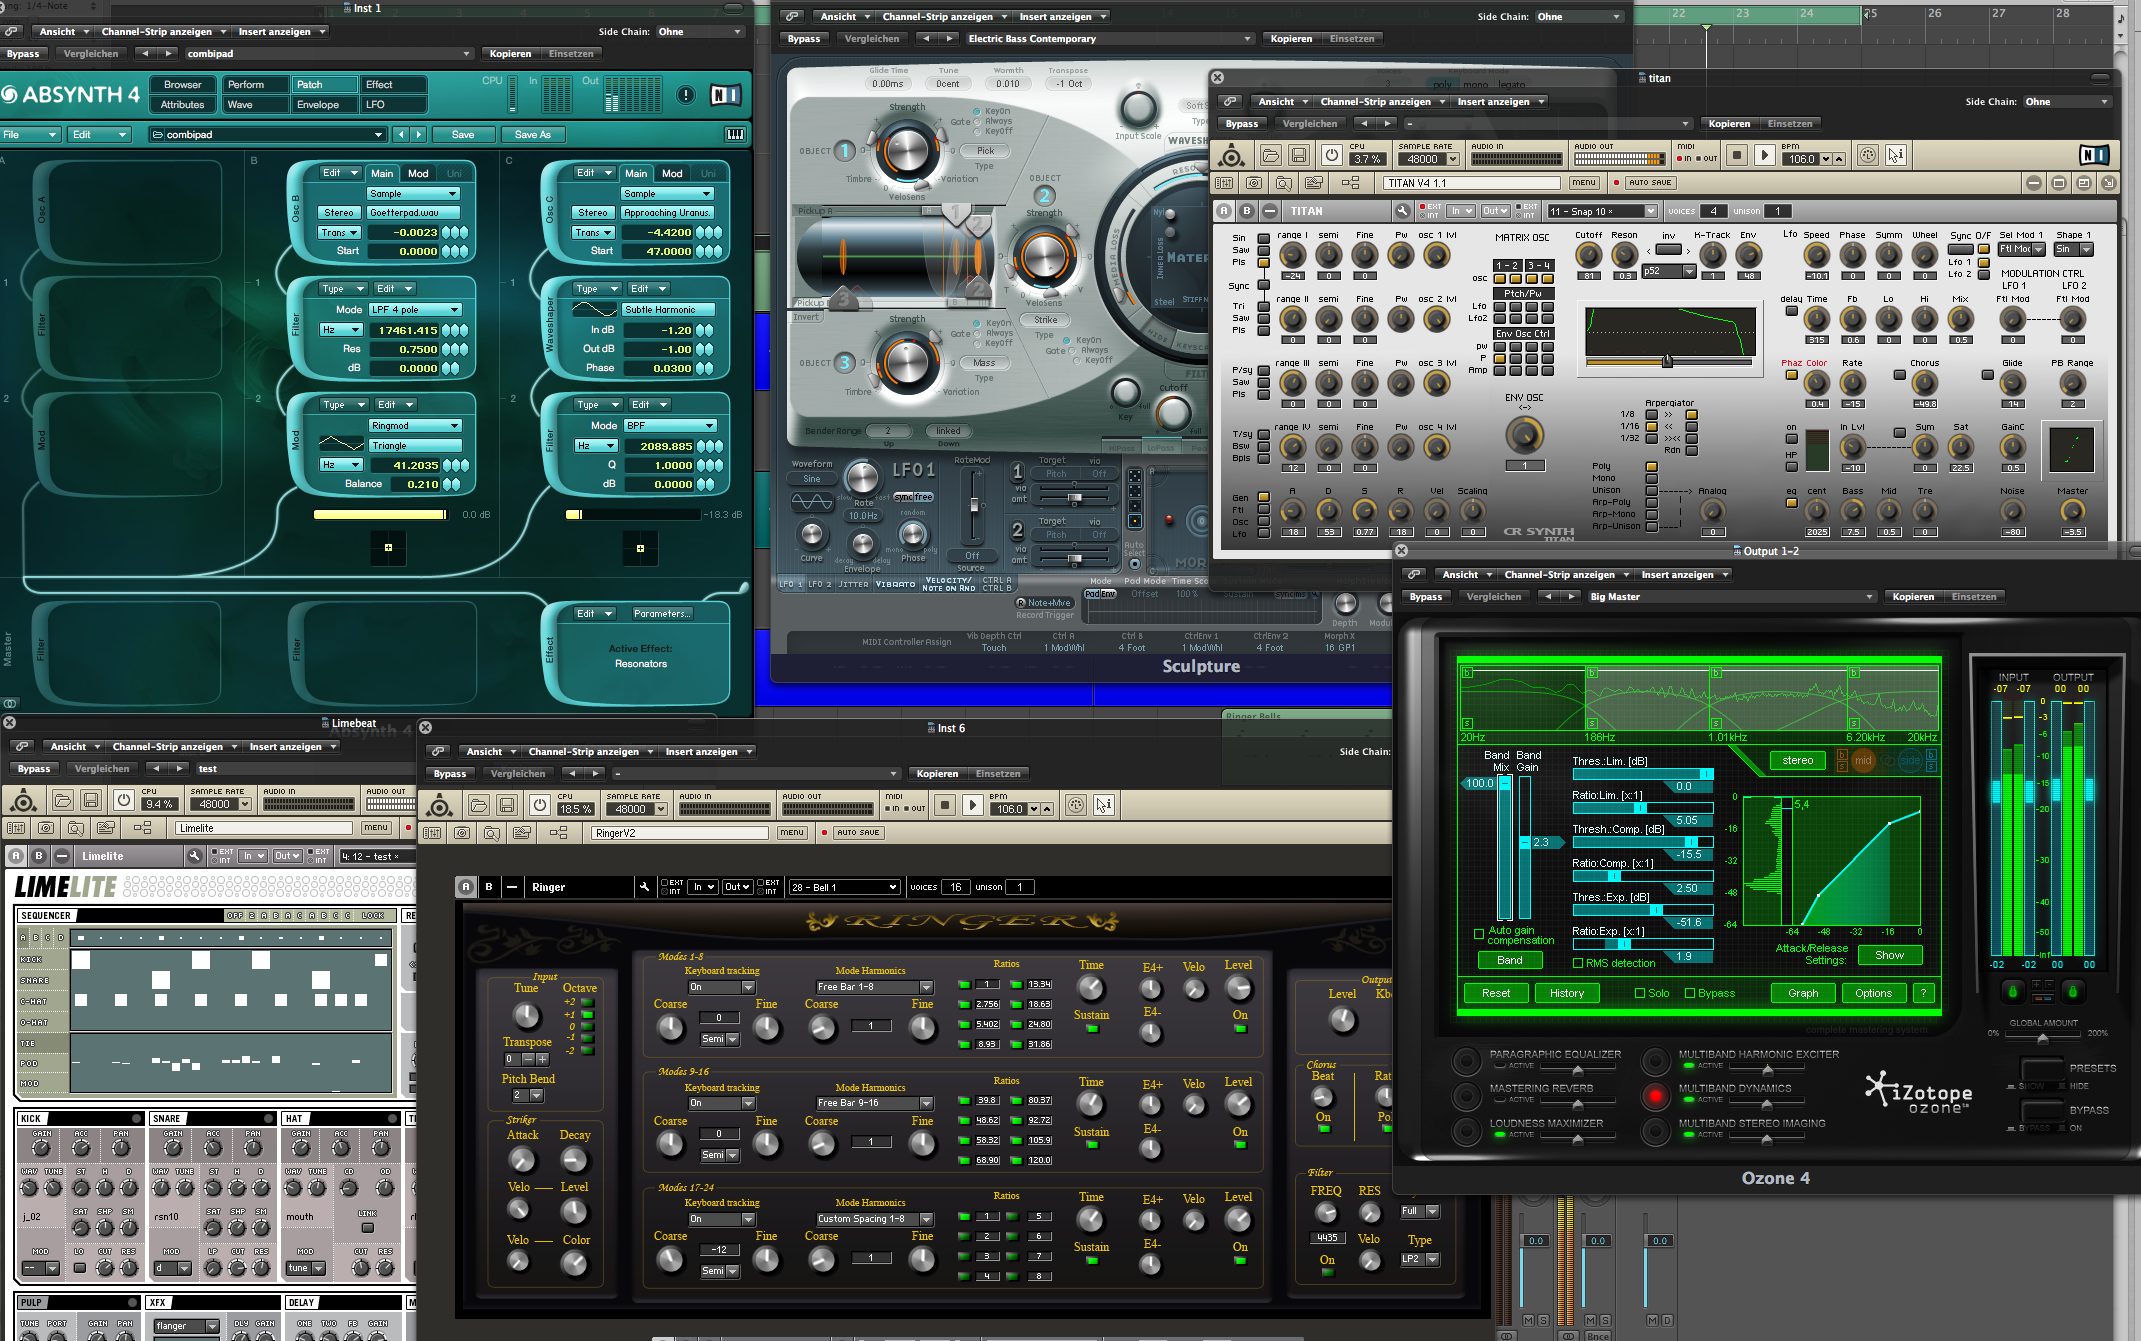Save icon in Titan Reaktor toolbar
The height and width of the screenshot is (1341, 2141).
click(x=1298, y=156)
